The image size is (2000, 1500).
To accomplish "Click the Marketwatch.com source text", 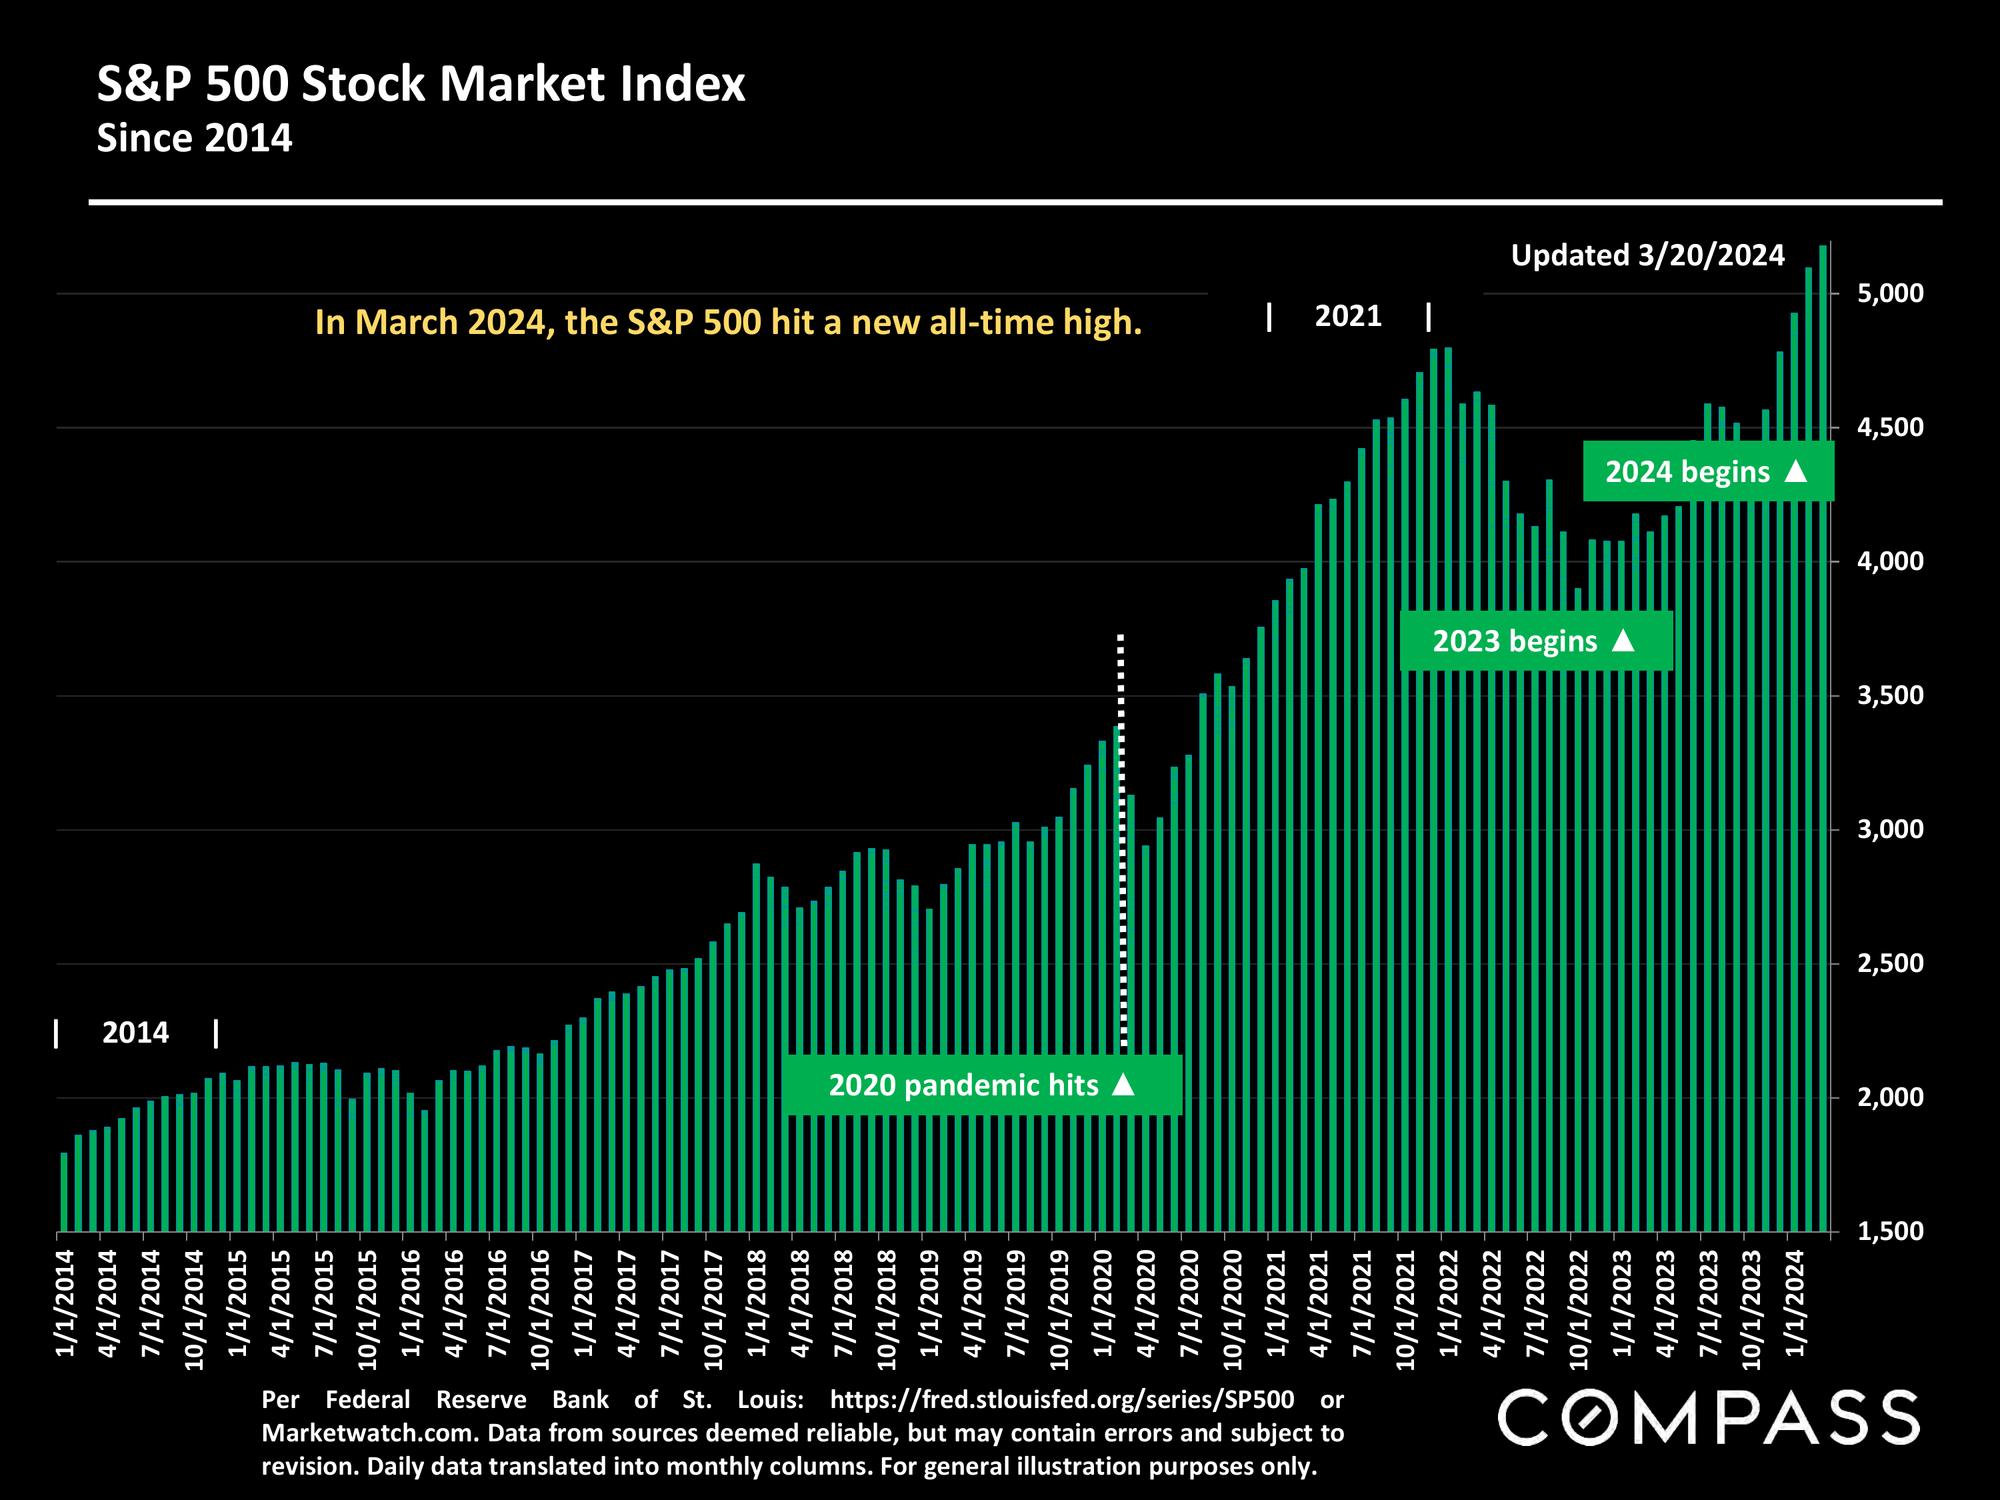I will point(371,1433).
